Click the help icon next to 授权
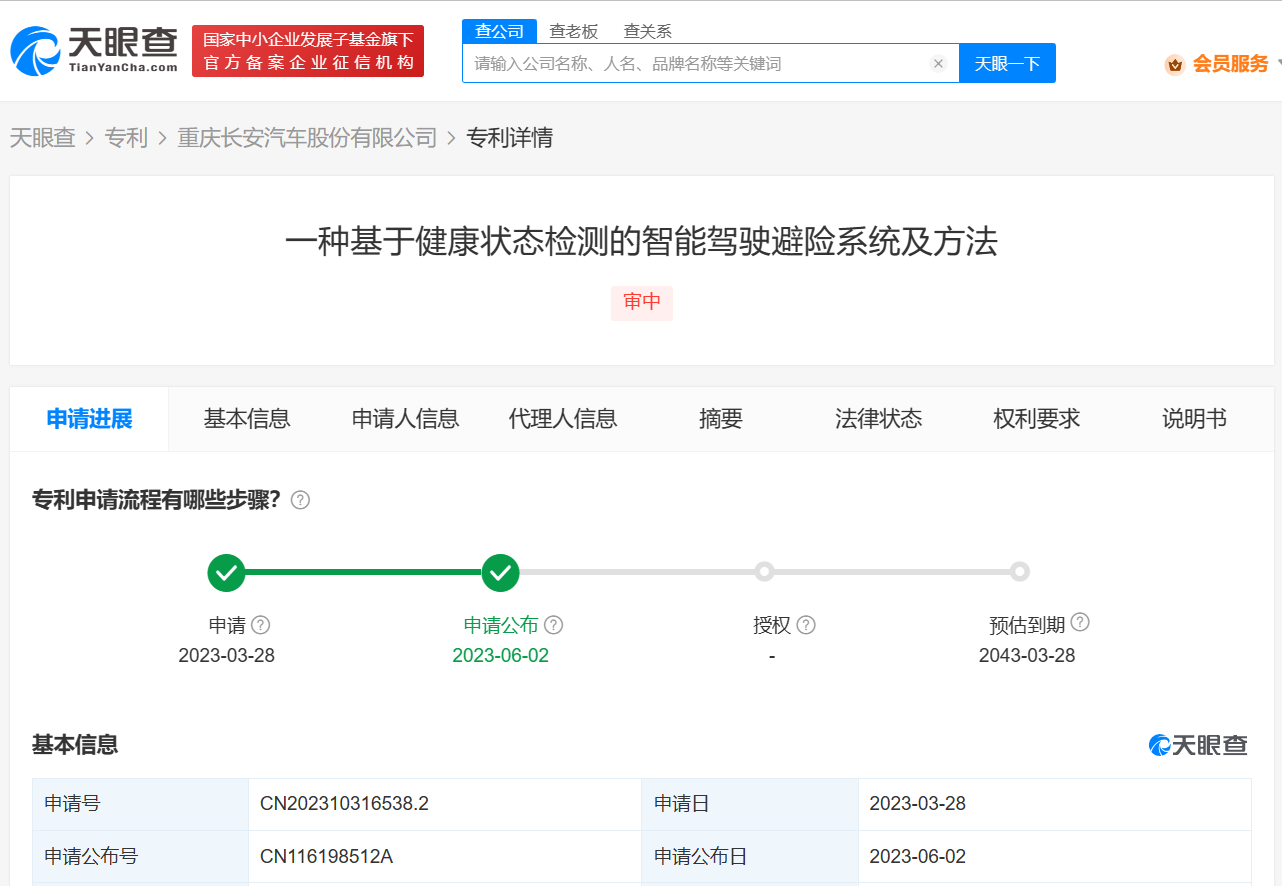The width and height of the screenshot is (1282, 886). tap(806, 625)
